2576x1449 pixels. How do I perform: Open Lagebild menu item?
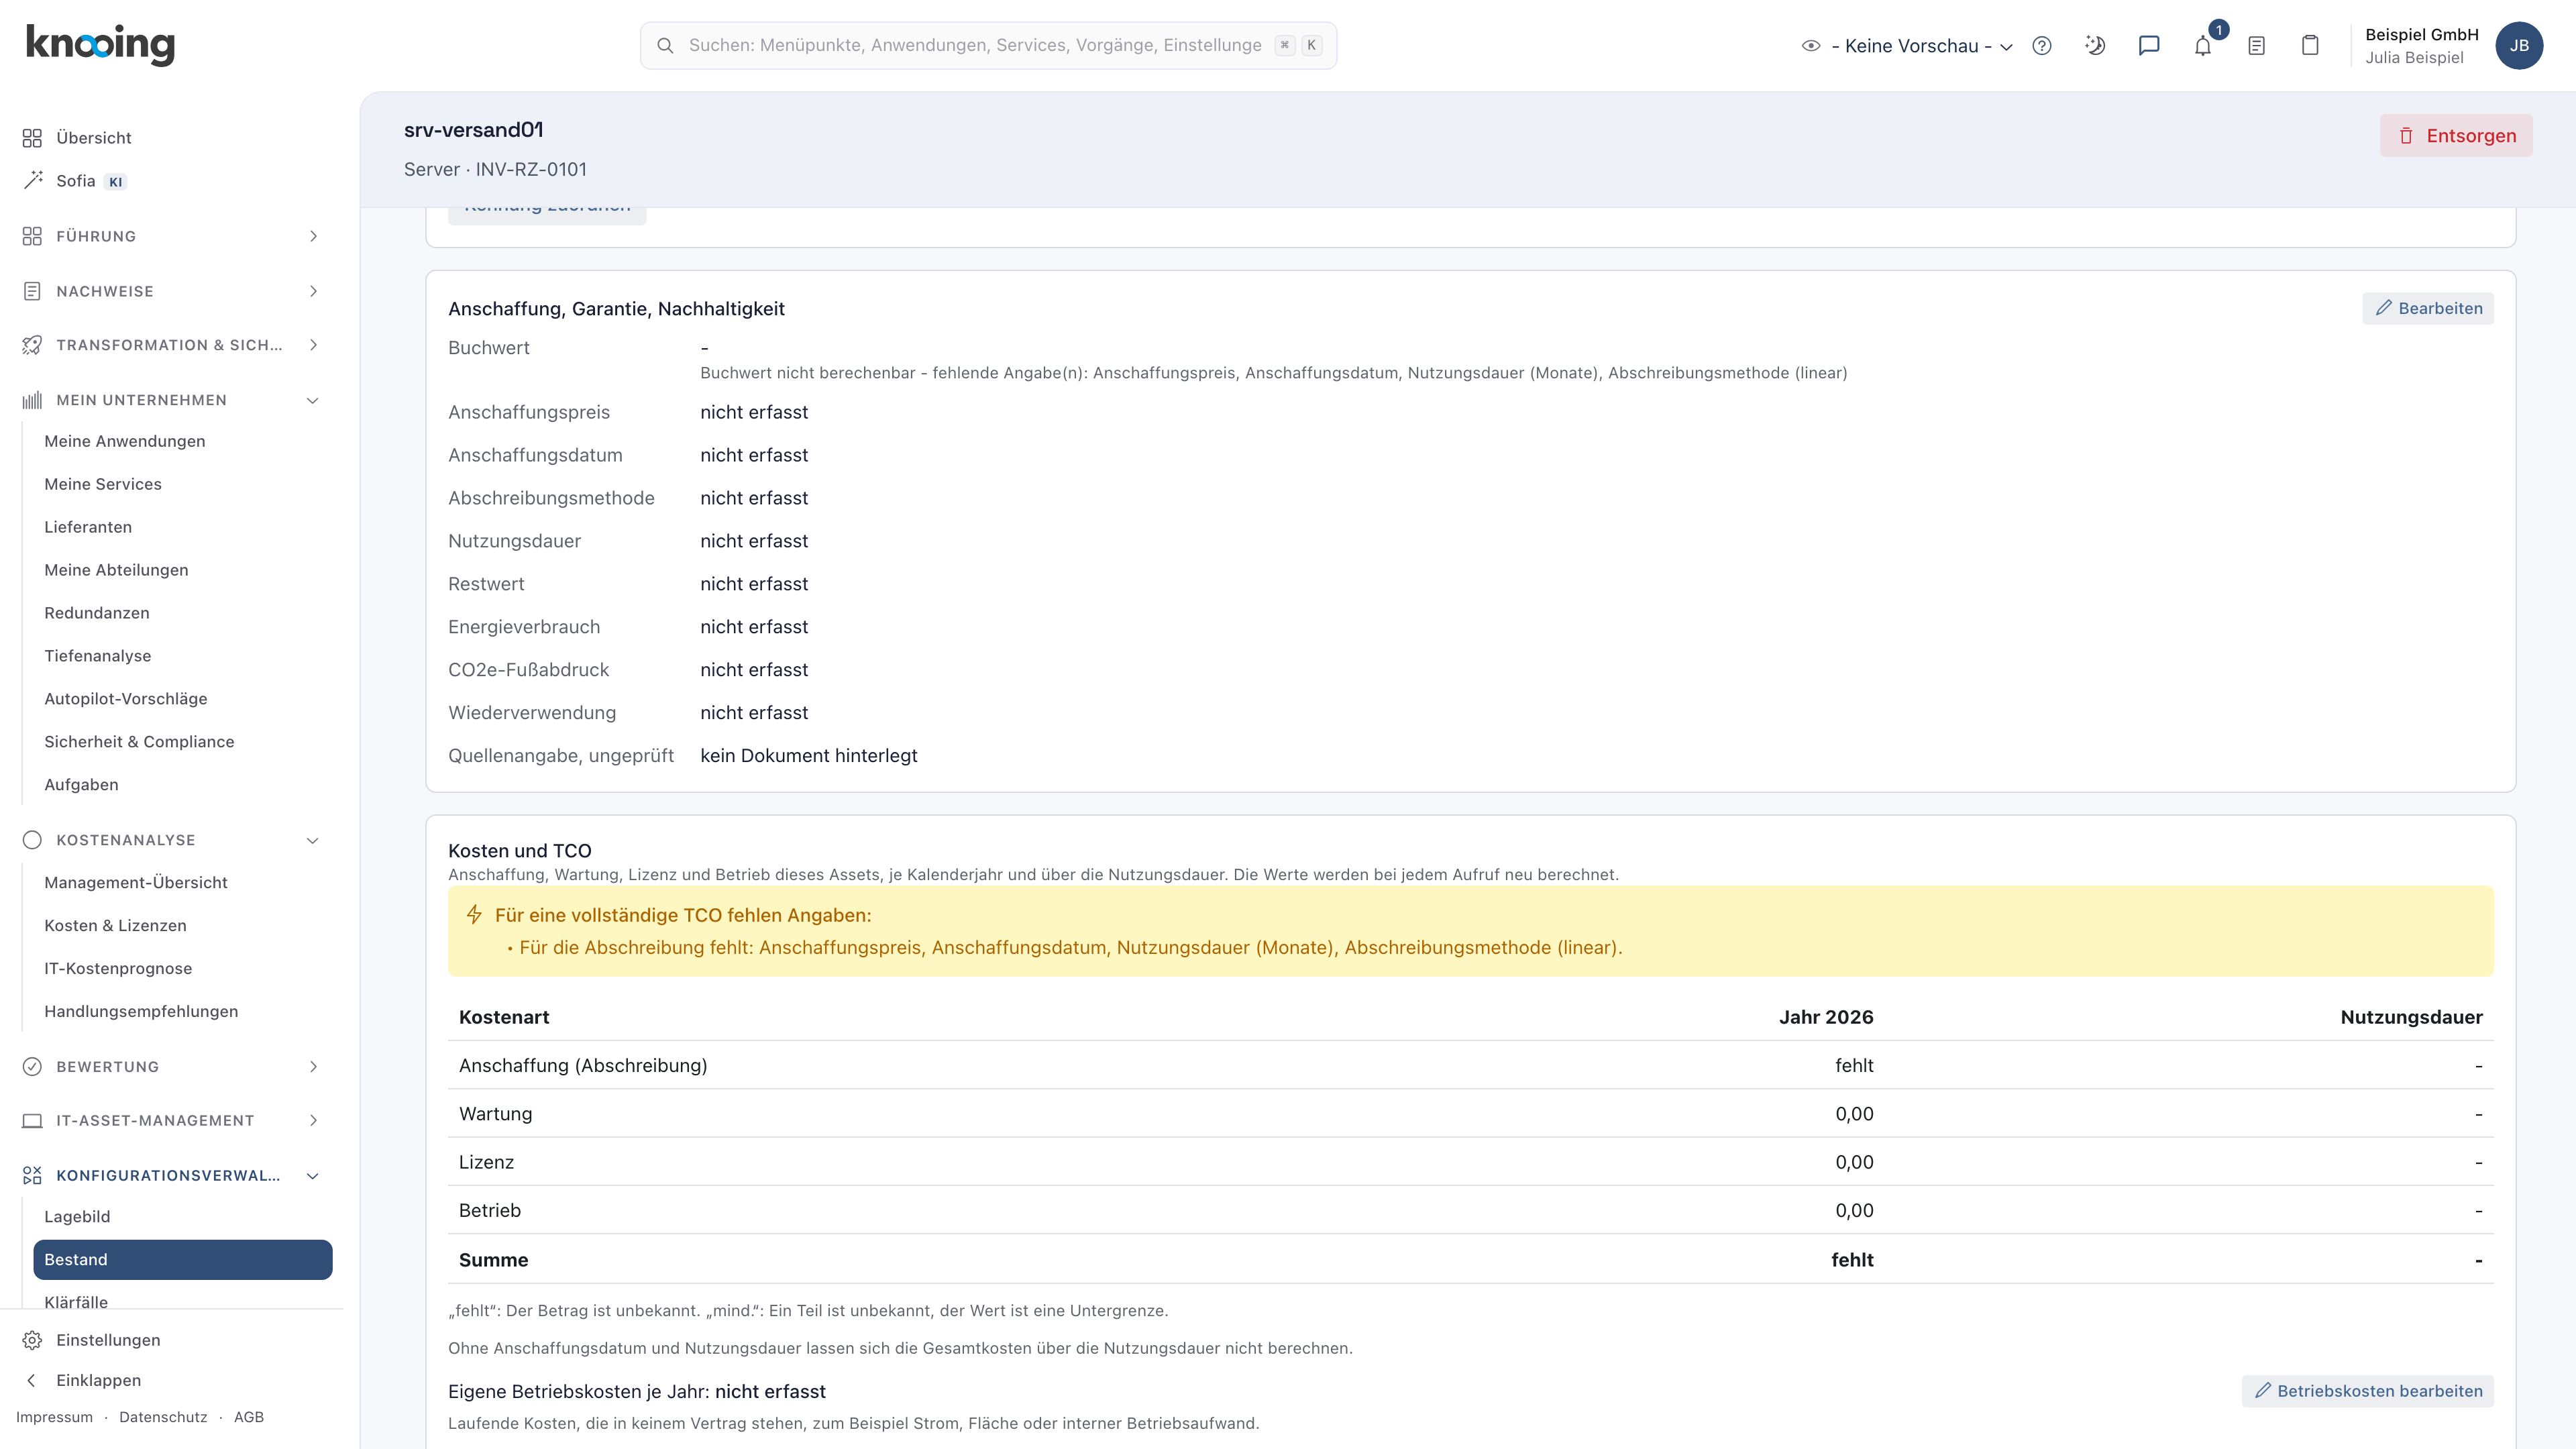coord(77,1217)
